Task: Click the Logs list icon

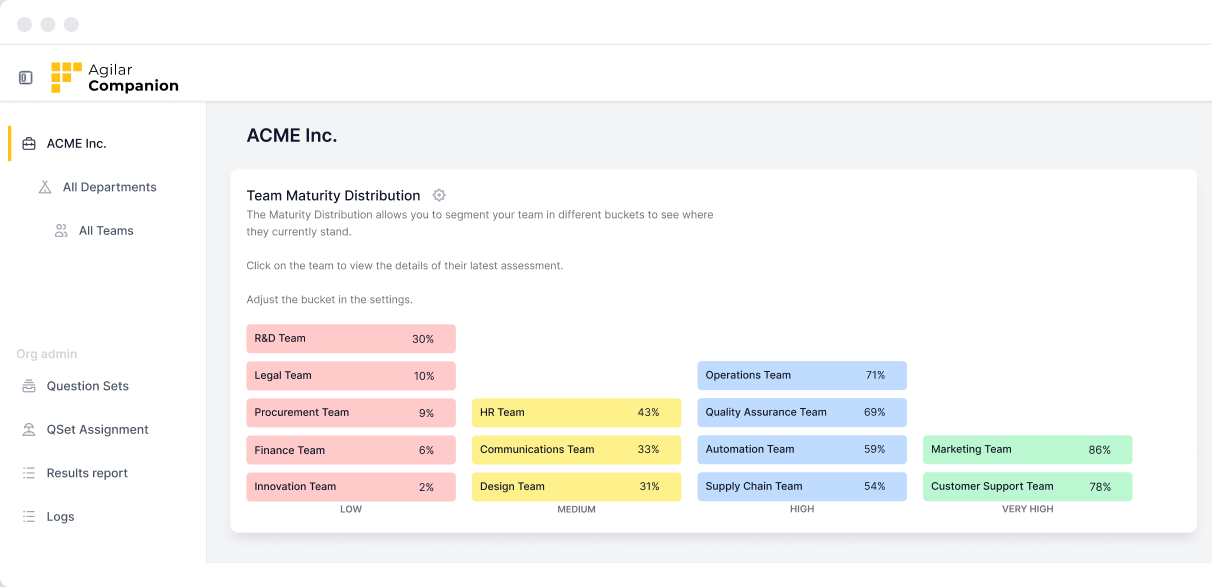Action: [x=29, y=517]
